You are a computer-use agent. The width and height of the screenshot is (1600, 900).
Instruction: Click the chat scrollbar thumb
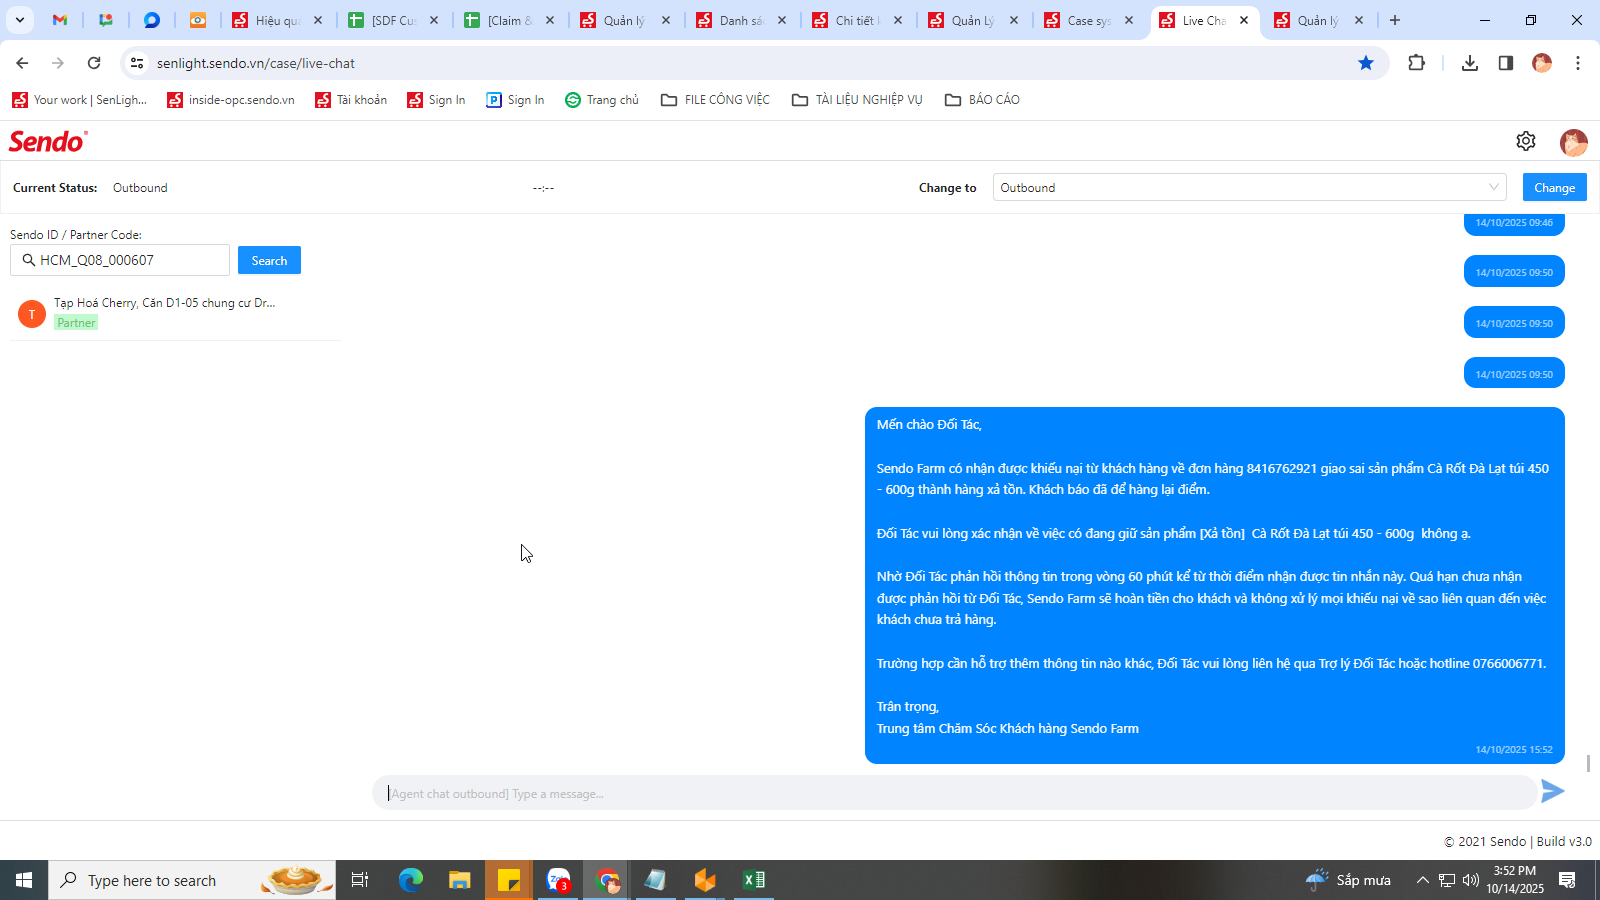(x=1588, y=763)
